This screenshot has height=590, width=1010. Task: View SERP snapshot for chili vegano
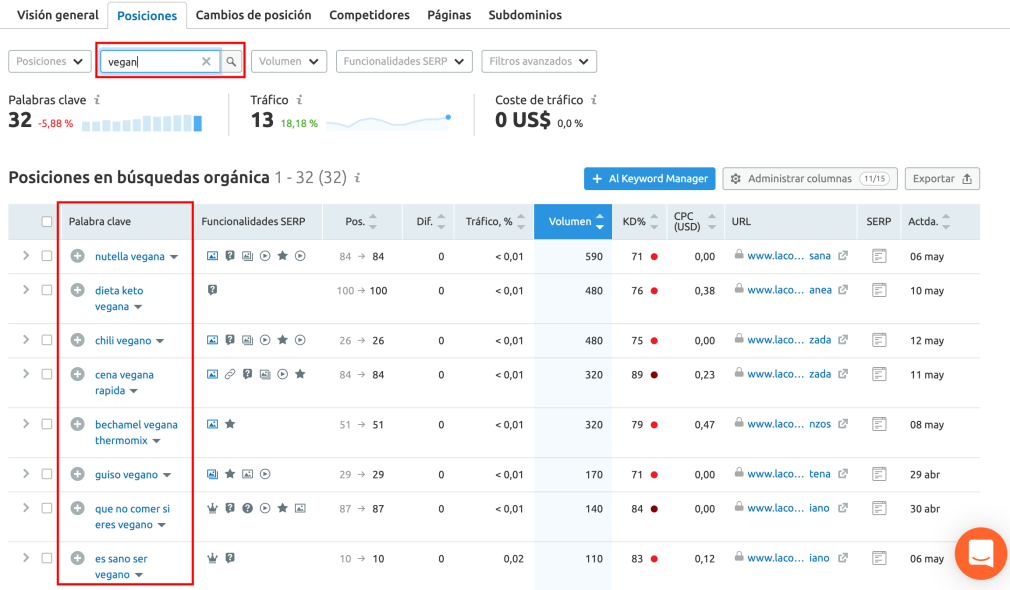click(879, 339)
